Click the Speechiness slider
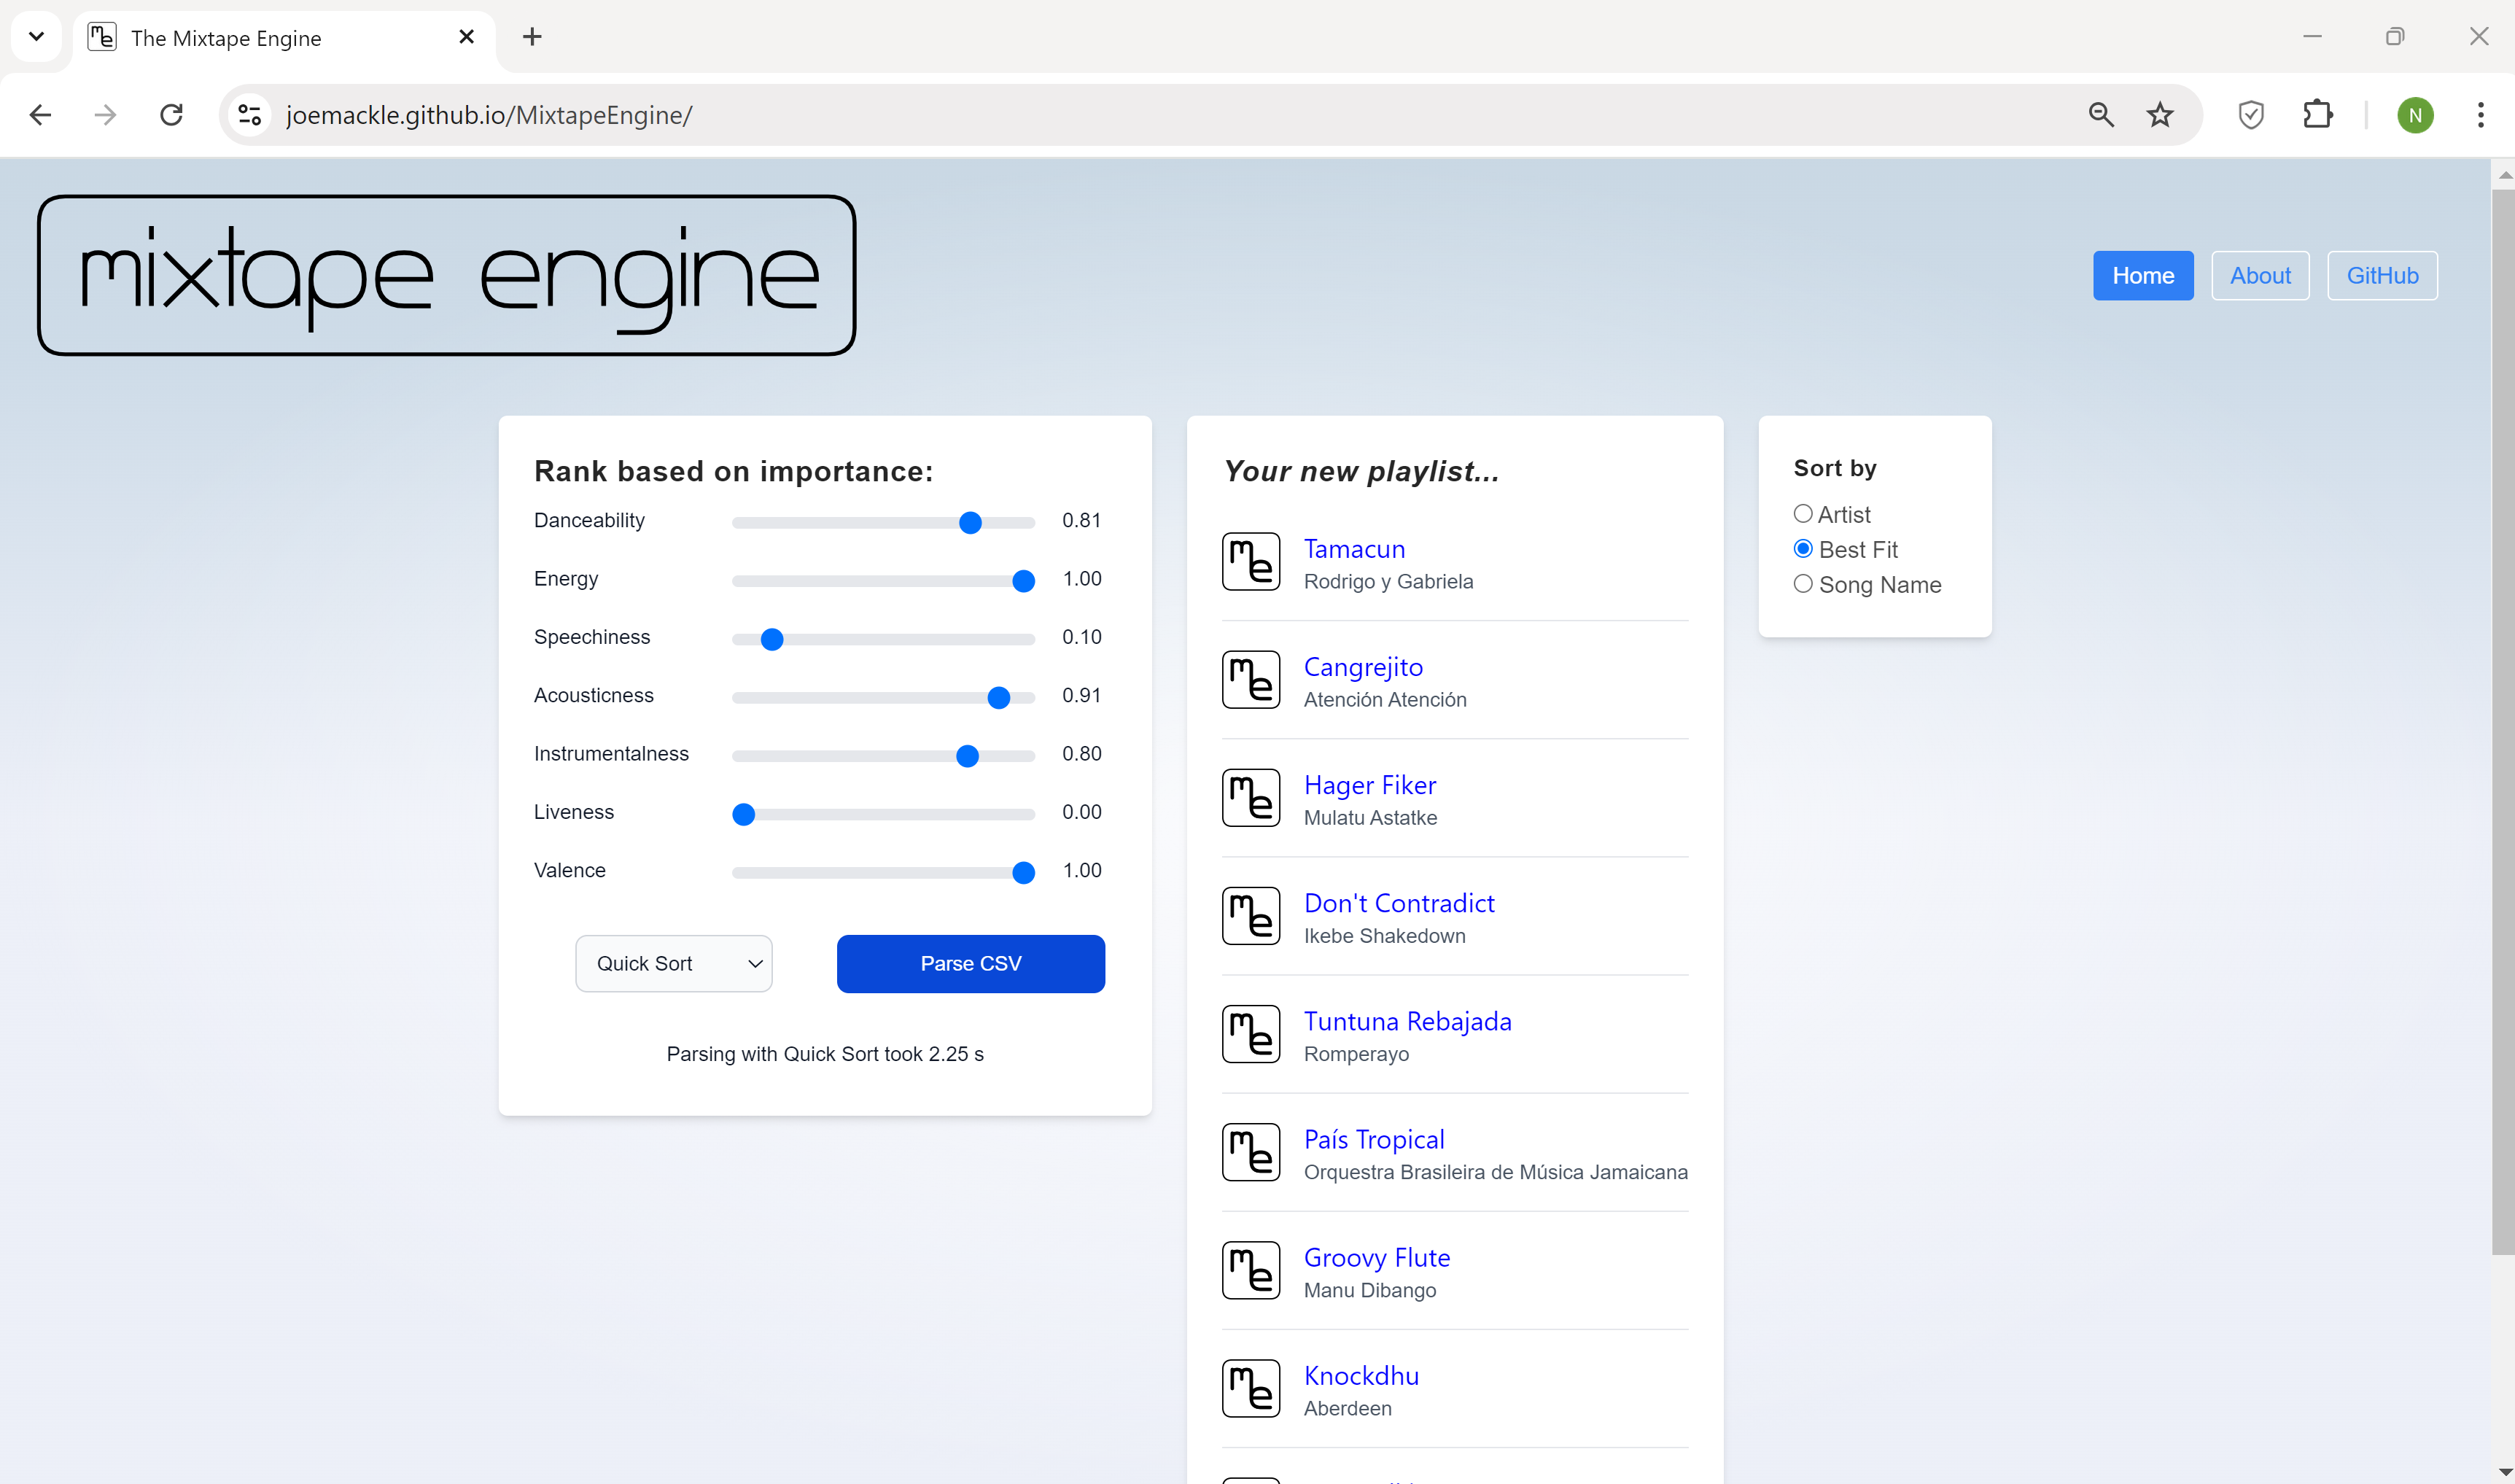The height and width of the screenshot is (1484, 2515). pyautogui.click(x=883, y=639)
